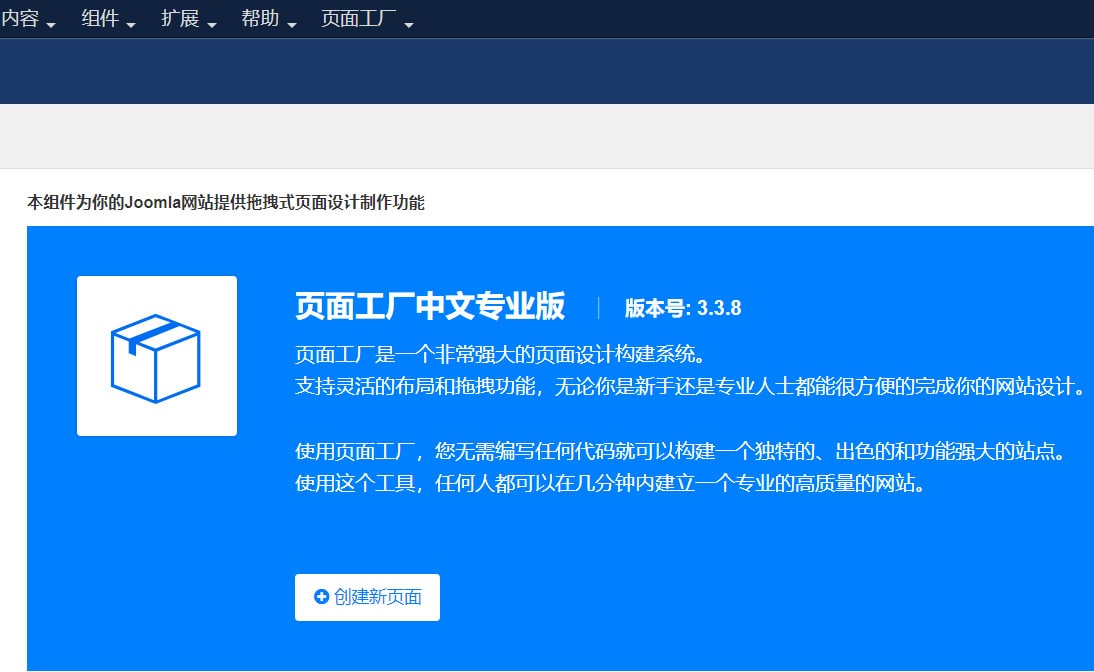Click the line 页面工厂是一个非常强大的页面设计构建系统
1094x672 pixels.
click(501, 354)
